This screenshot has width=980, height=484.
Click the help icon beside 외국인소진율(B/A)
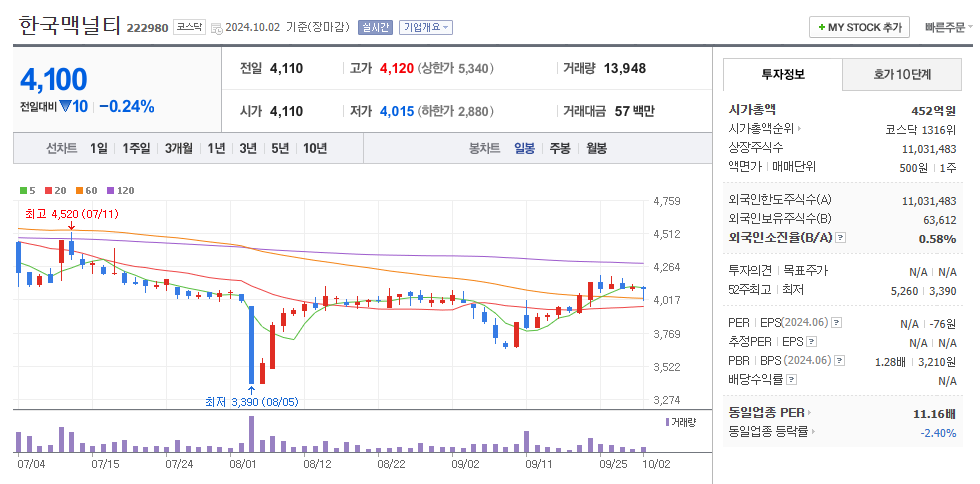[841, 238]
